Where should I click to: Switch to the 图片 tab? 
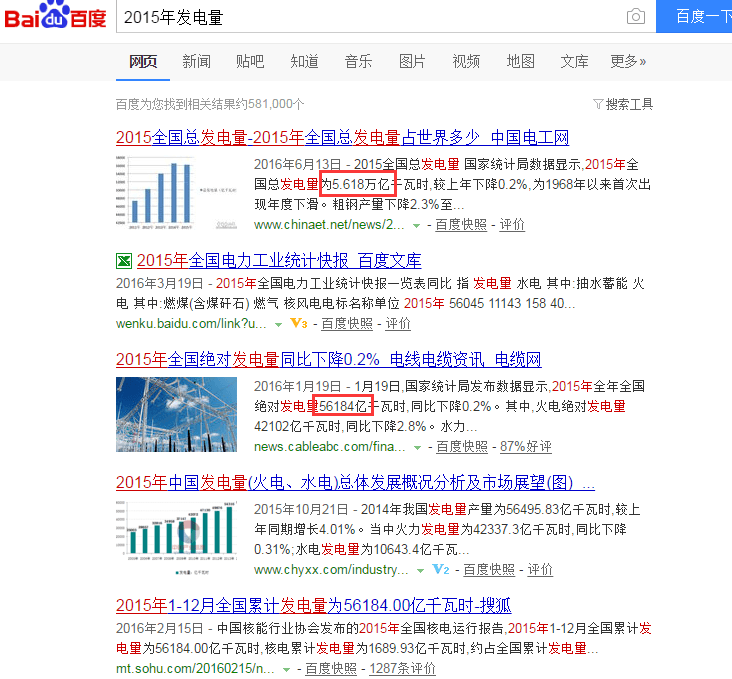[x=412, y=62]
